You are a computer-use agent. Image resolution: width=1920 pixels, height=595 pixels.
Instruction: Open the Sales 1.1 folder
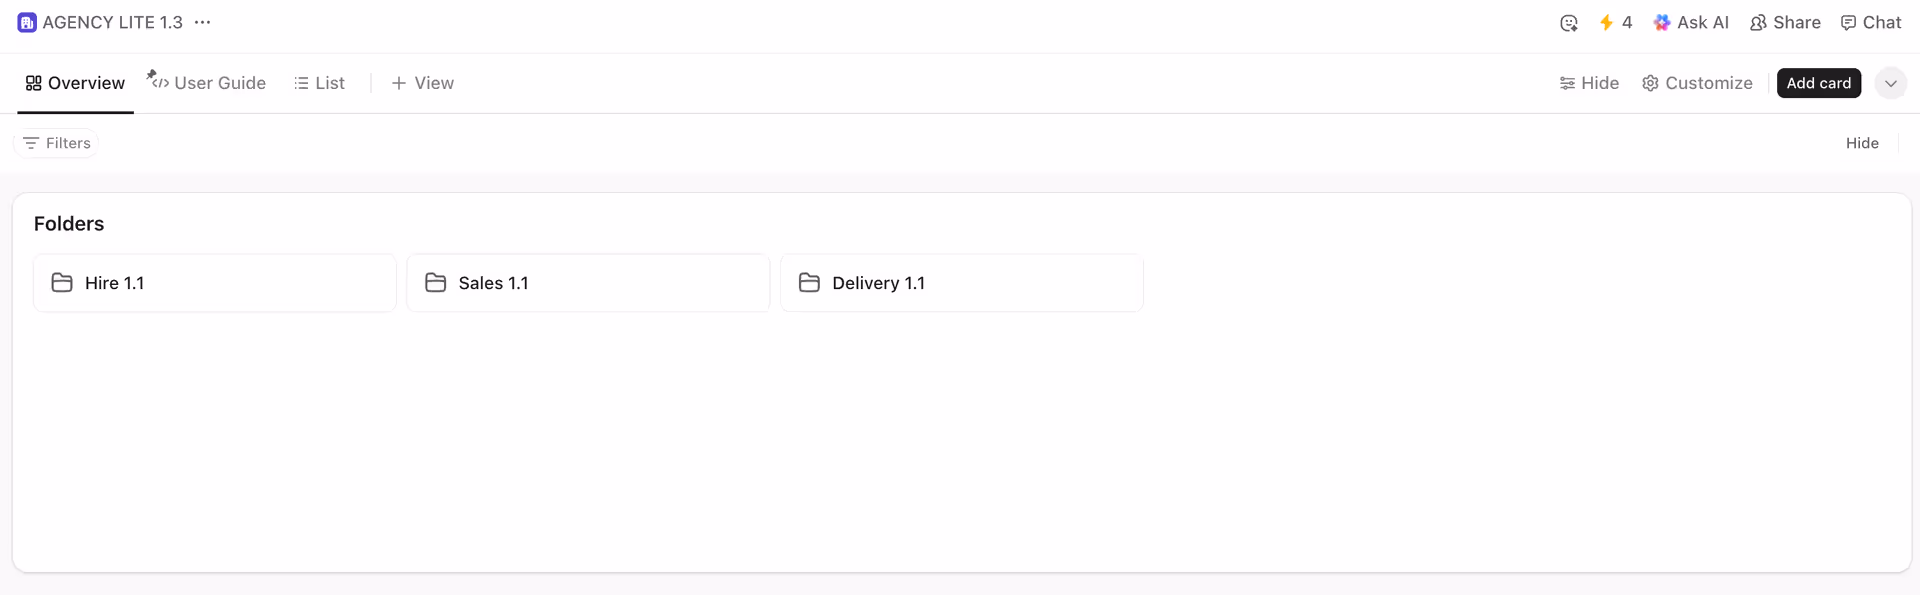(588, 283)
